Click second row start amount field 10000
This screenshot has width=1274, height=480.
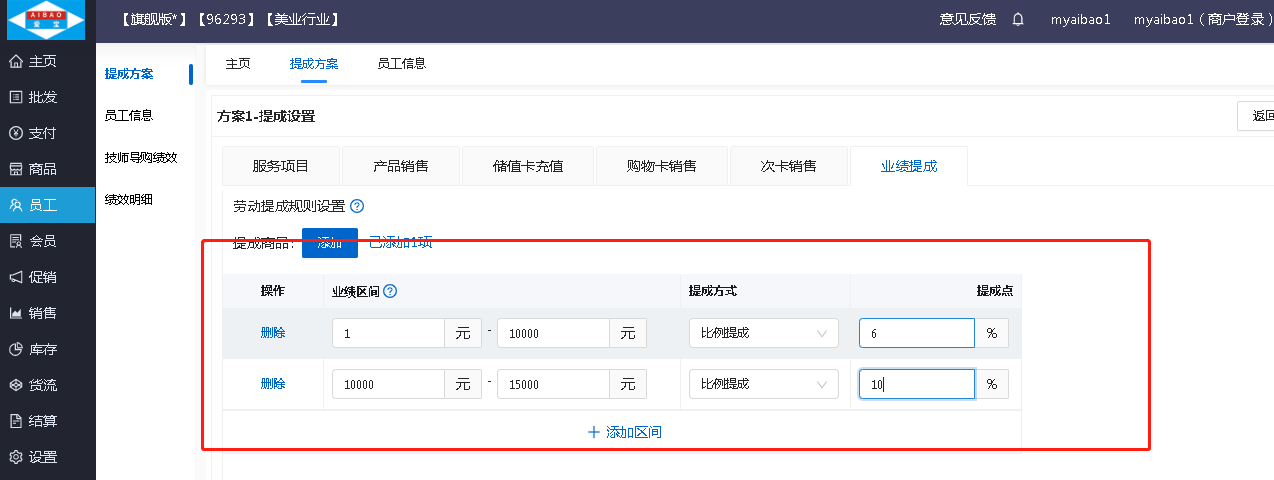(388, 384)
